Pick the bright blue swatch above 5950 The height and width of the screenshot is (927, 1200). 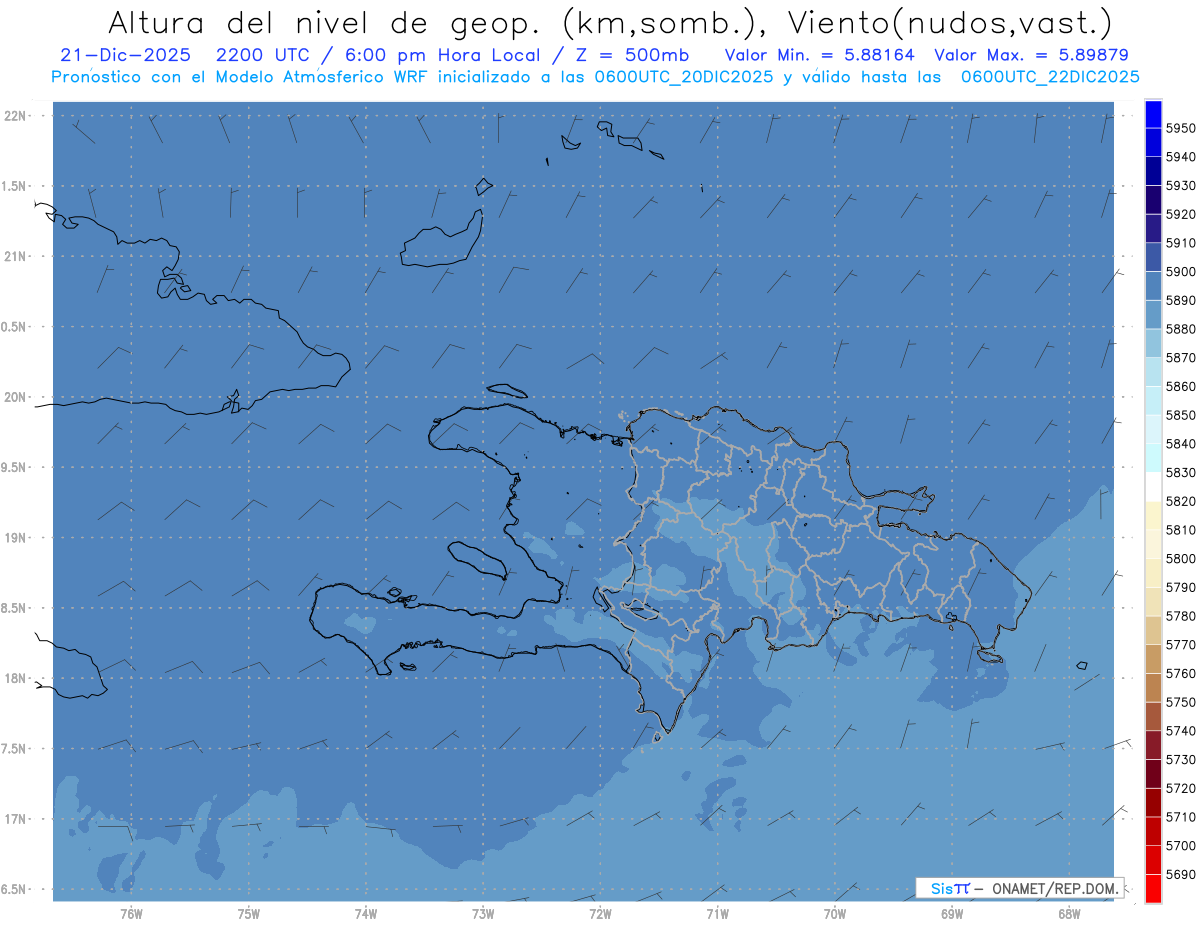[x=1153, y=114]
